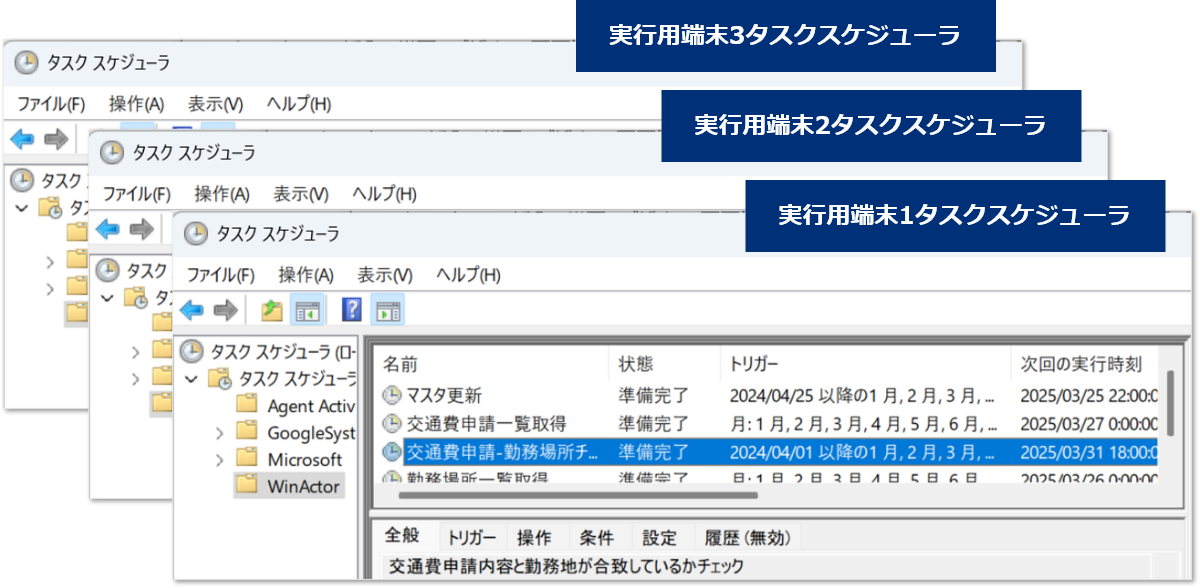Switch to the 履歴 (無効) tab
This screenshot has height=588, width=1200.
coord(747,537)
